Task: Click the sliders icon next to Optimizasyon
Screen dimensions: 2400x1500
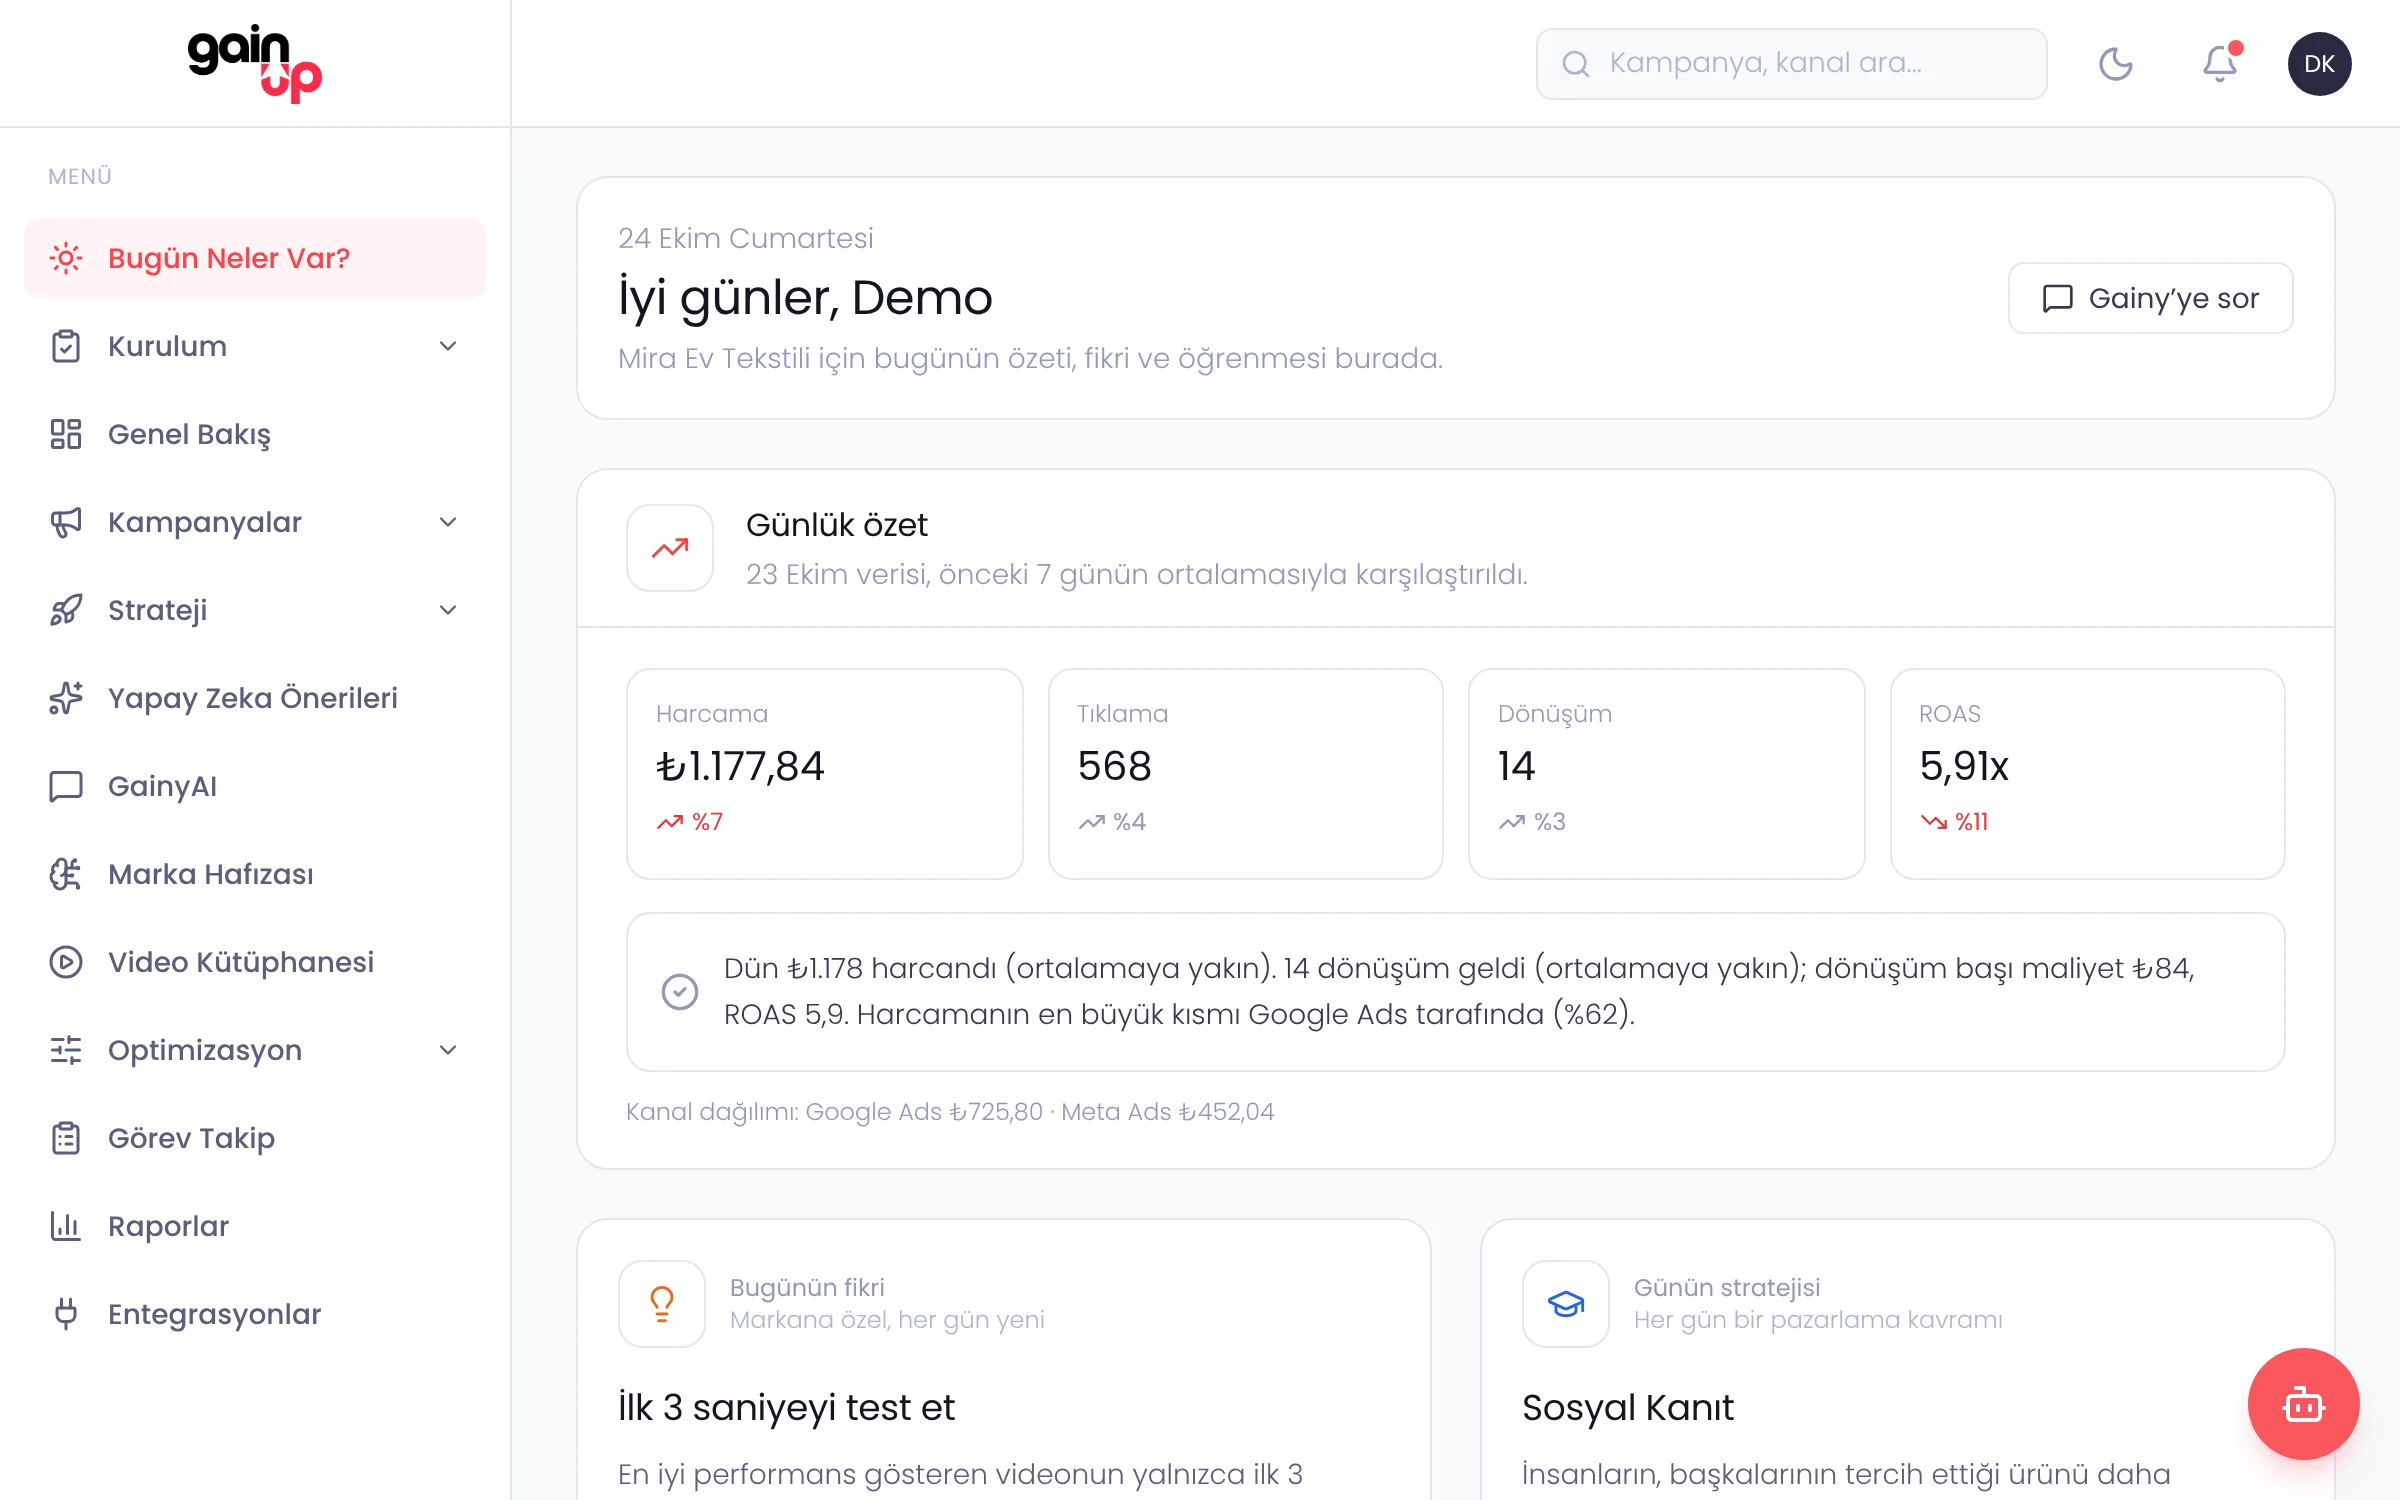Action: 66,1050
